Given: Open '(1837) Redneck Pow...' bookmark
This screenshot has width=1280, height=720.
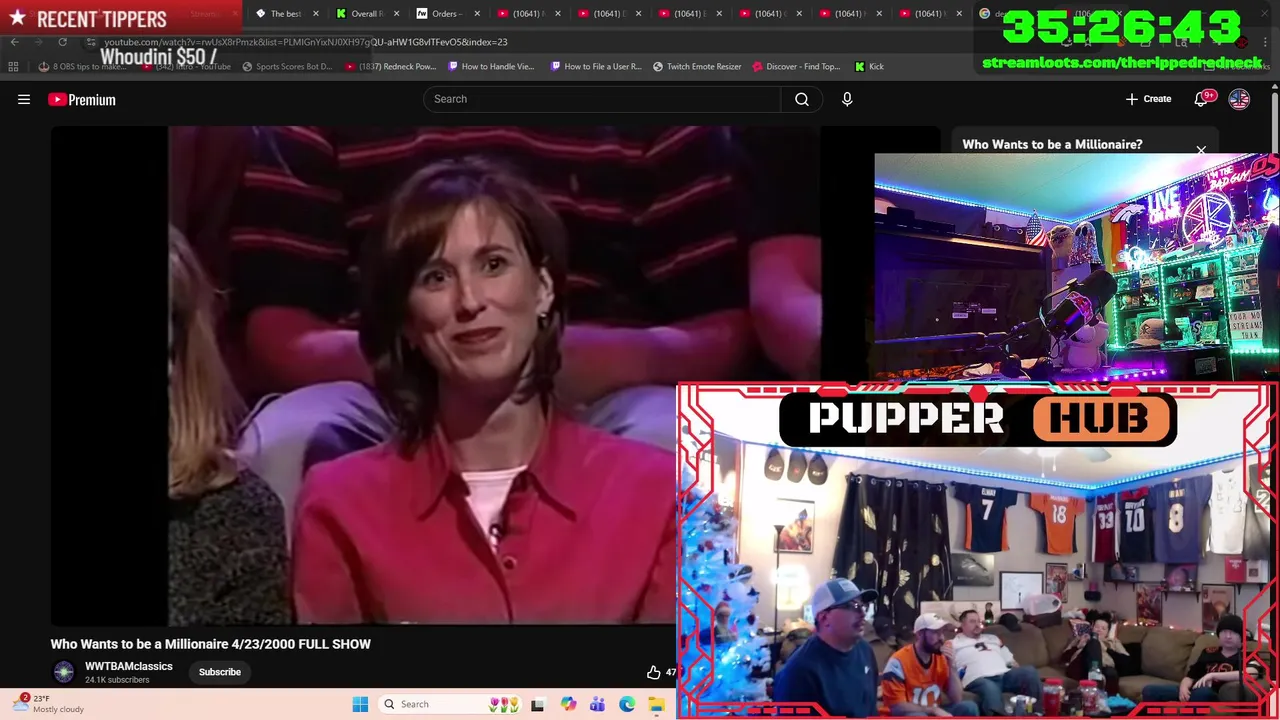Looking at the screenshot, I should coord(390,66).
